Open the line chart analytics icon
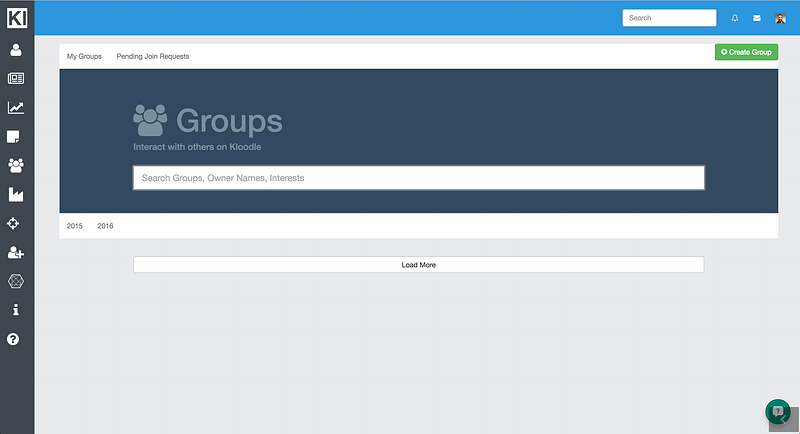Screen dimensions: 800x434 point(16,108)
